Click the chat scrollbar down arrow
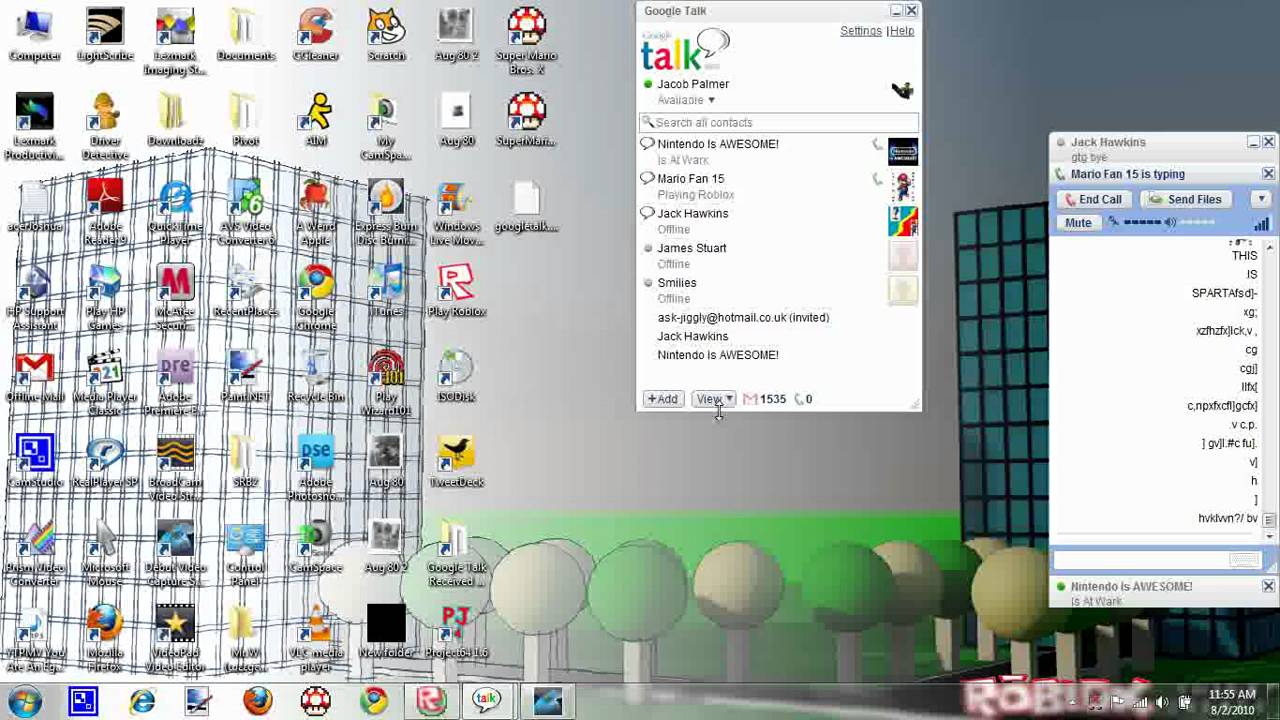The image size is (1280, 720). click(1270, 537)
